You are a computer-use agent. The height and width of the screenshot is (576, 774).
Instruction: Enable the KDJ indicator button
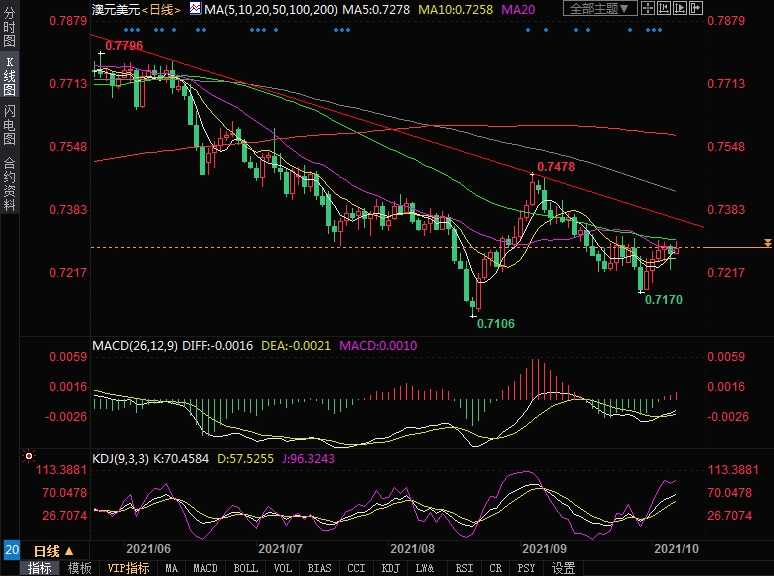(x=390, y=568)
